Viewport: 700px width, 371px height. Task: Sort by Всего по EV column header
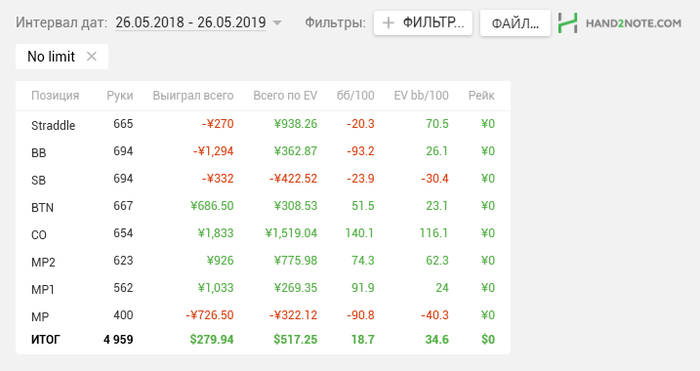[x=285, y=96]
